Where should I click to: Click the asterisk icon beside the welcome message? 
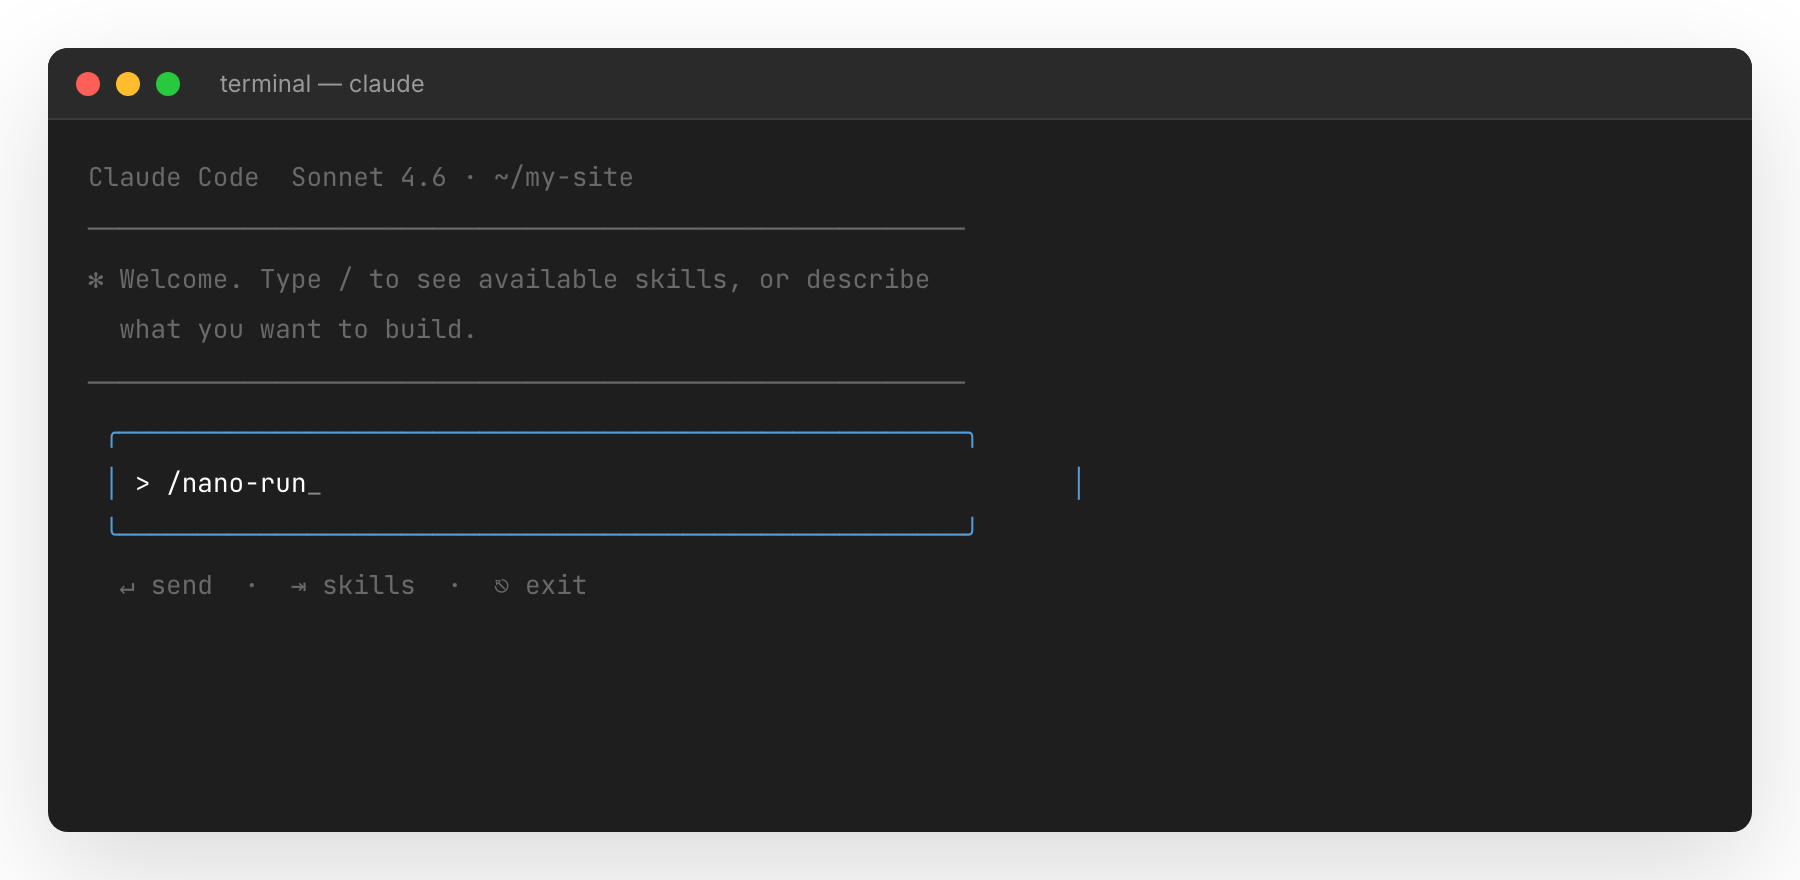click(95, 280)
